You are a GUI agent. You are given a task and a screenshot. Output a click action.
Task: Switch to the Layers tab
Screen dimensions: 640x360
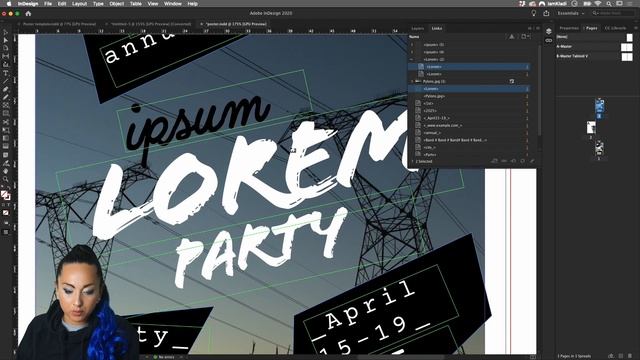click(418, 29)
